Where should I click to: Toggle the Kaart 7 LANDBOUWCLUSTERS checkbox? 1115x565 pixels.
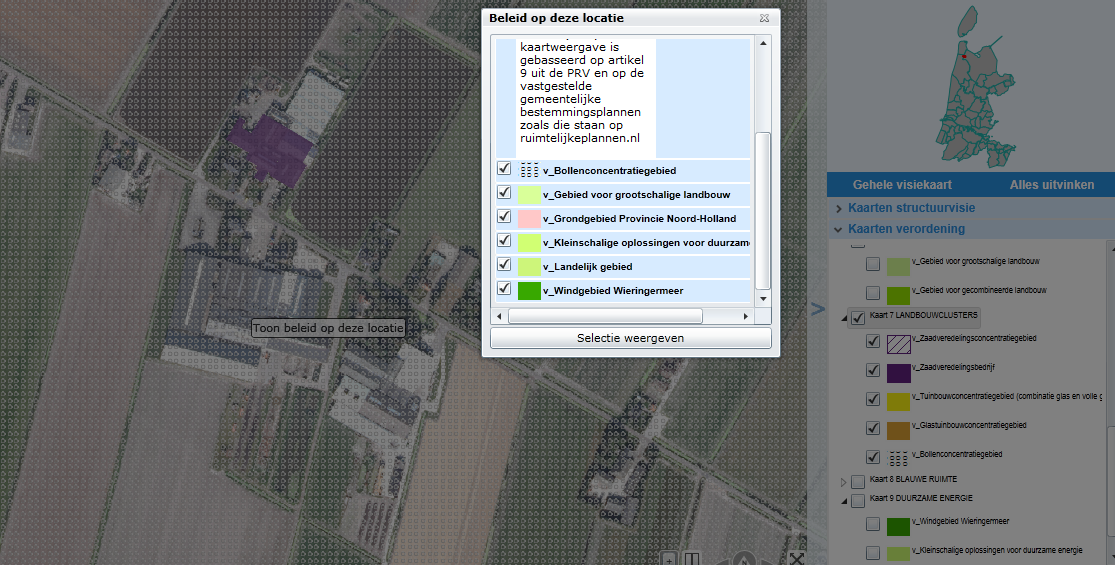[858, 318]
